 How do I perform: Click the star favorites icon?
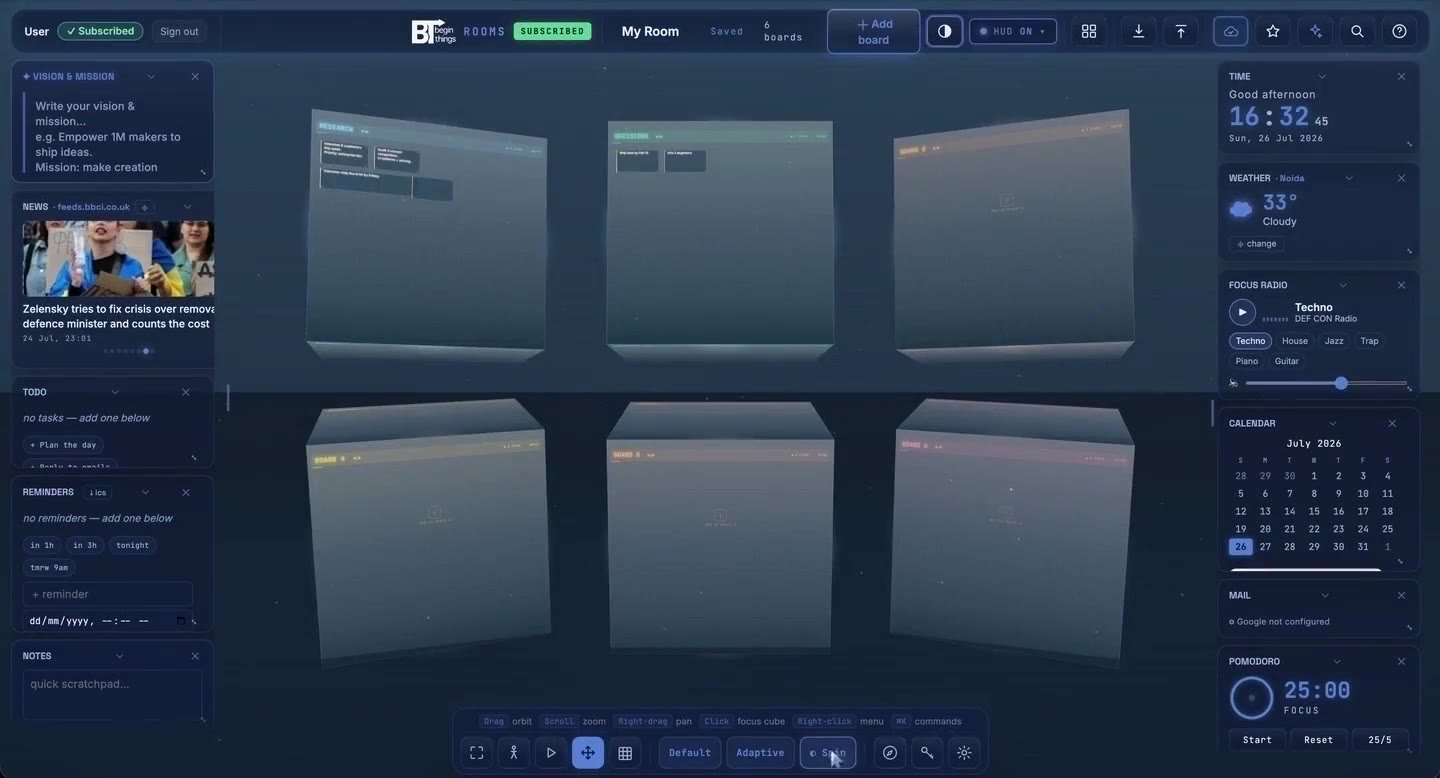click(x=1273, y=31)
